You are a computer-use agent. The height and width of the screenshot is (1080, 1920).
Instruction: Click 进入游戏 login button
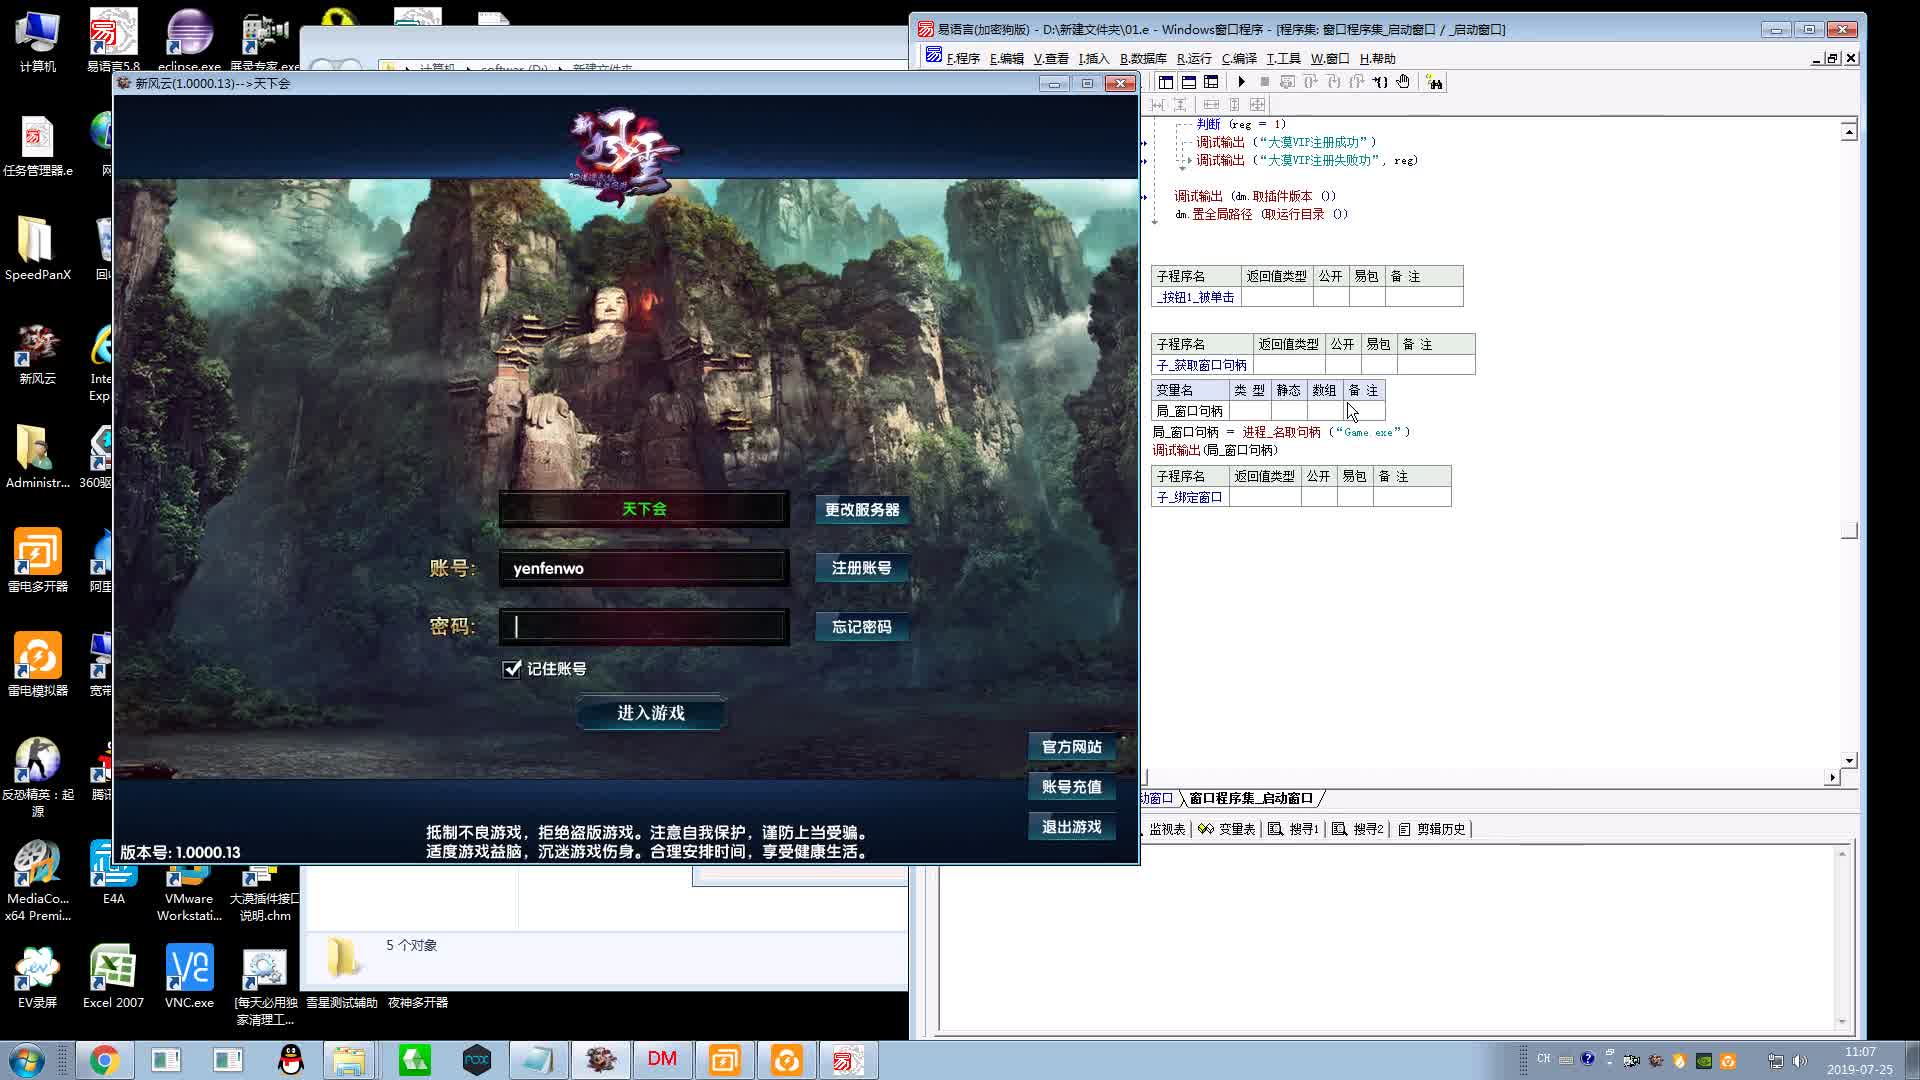651,712
